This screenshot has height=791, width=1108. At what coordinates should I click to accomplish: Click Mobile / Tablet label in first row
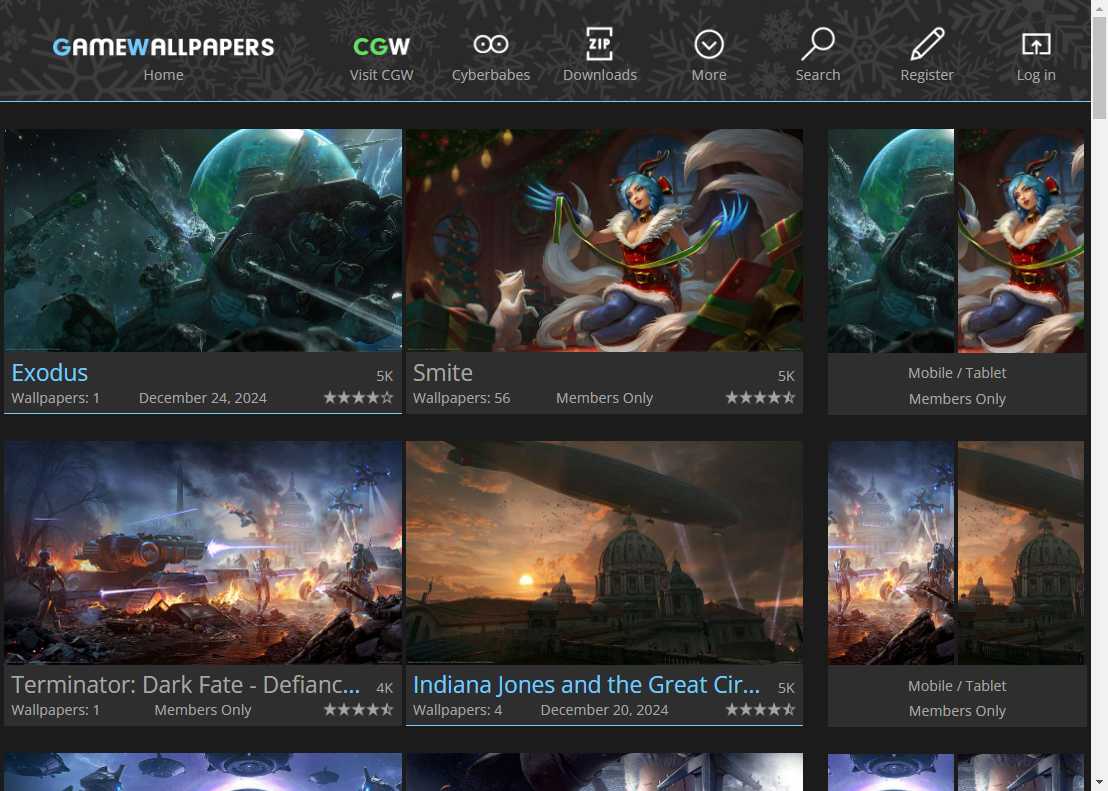pyautogui.click(x=957, y=373)
